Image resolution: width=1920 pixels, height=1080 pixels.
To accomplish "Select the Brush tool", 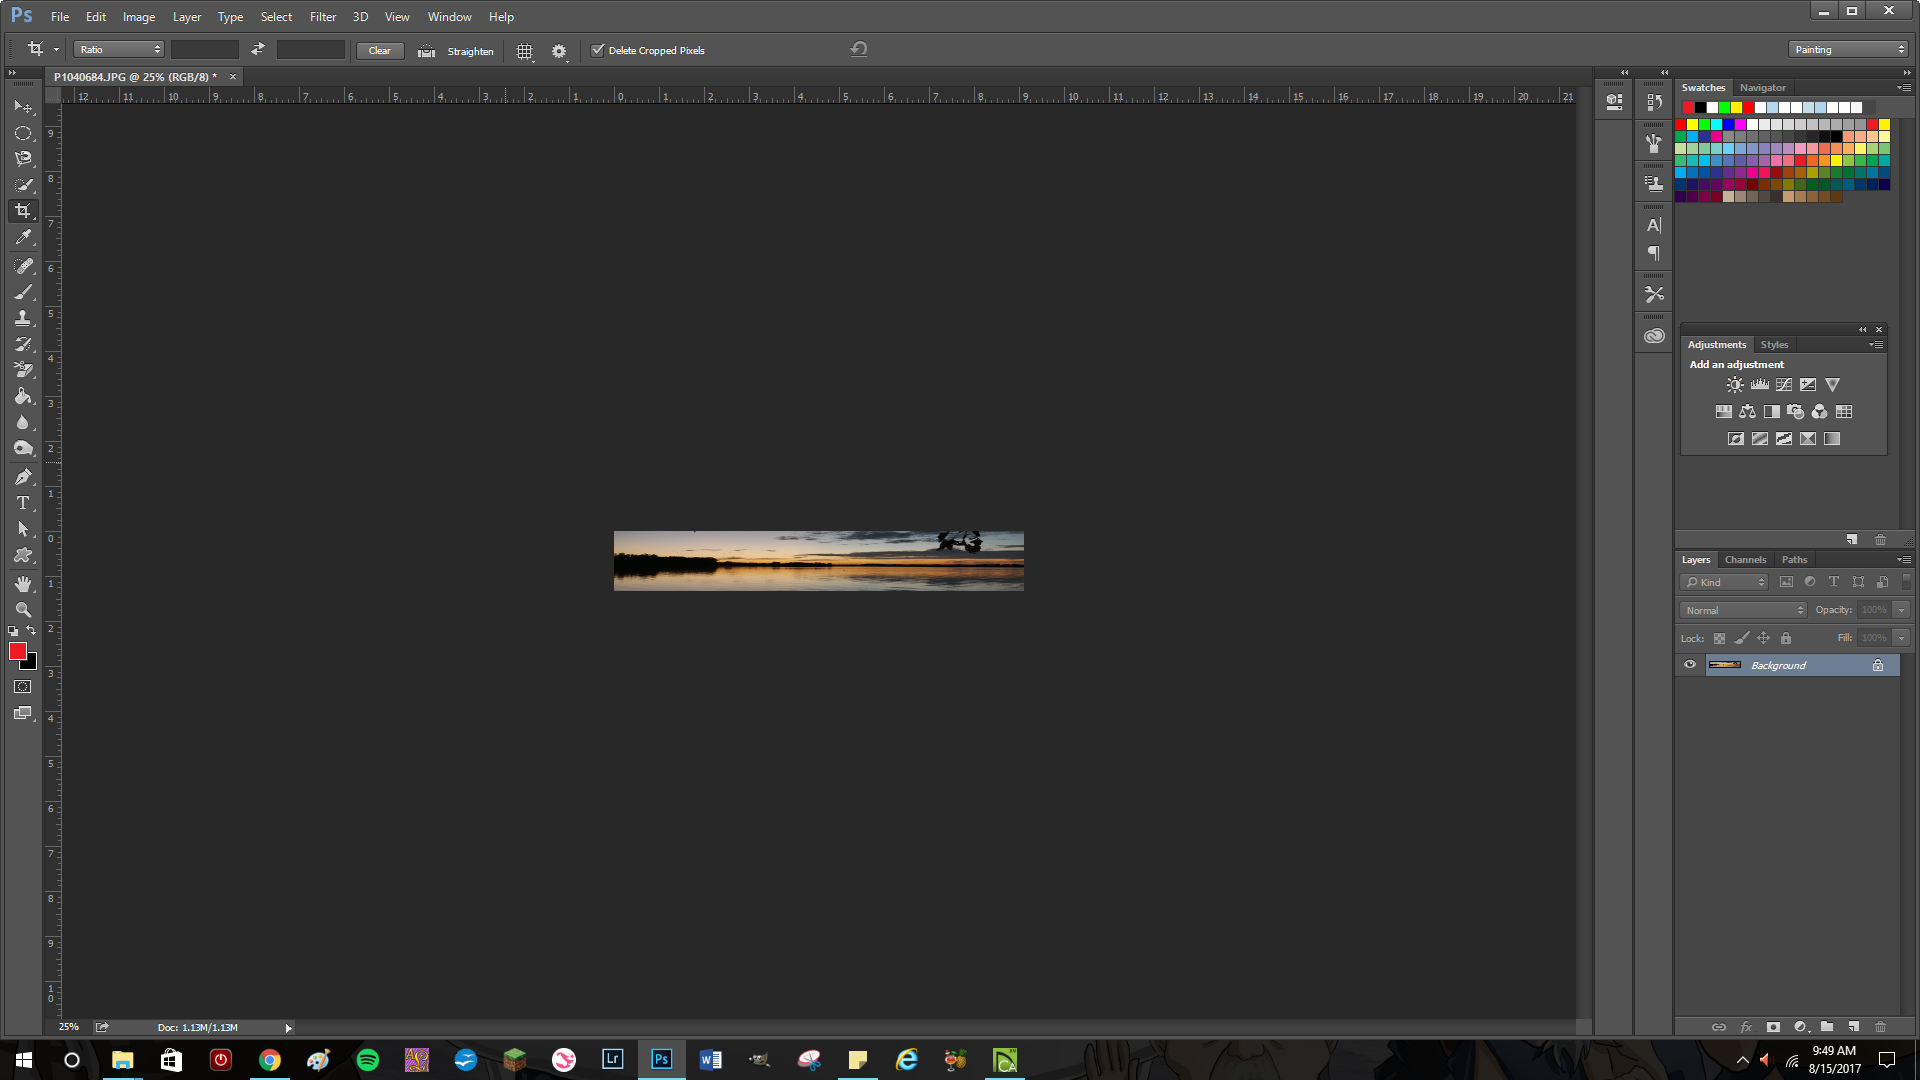I will pyautogui.click(x=23, y=291).
